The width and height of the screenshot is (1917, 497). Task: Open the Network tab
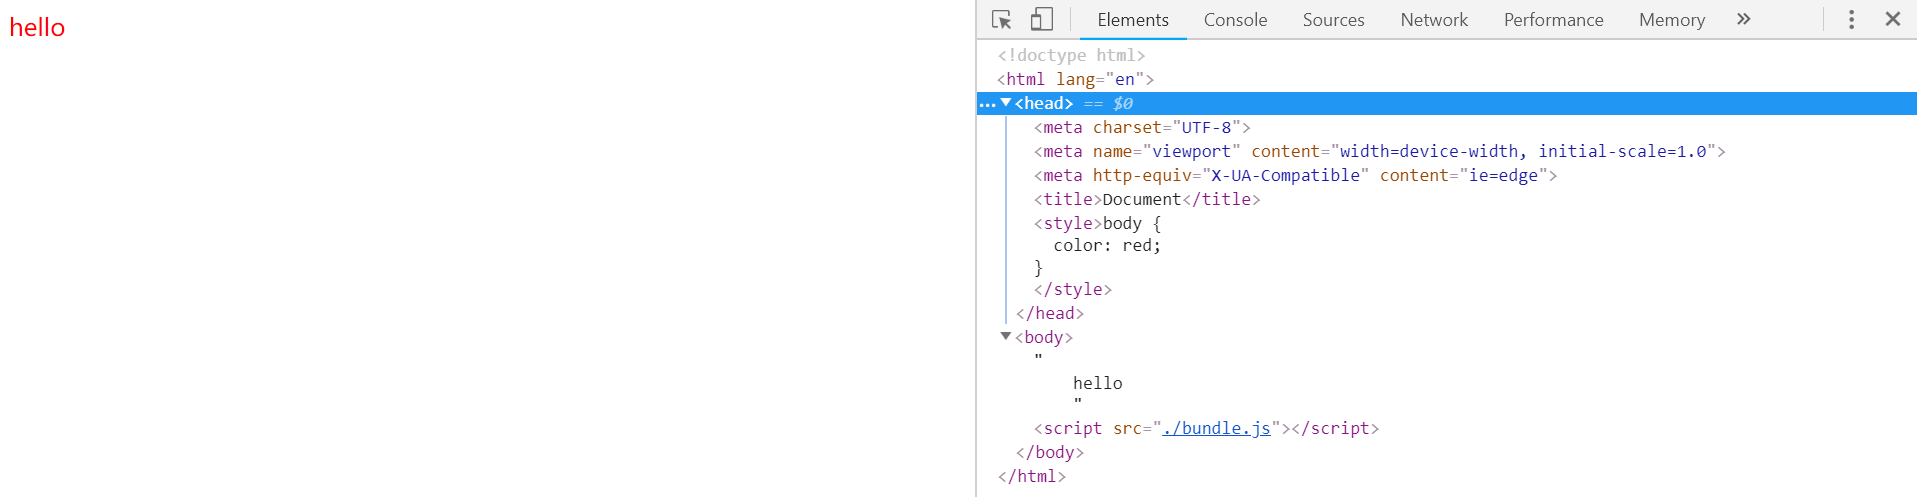1434,20
